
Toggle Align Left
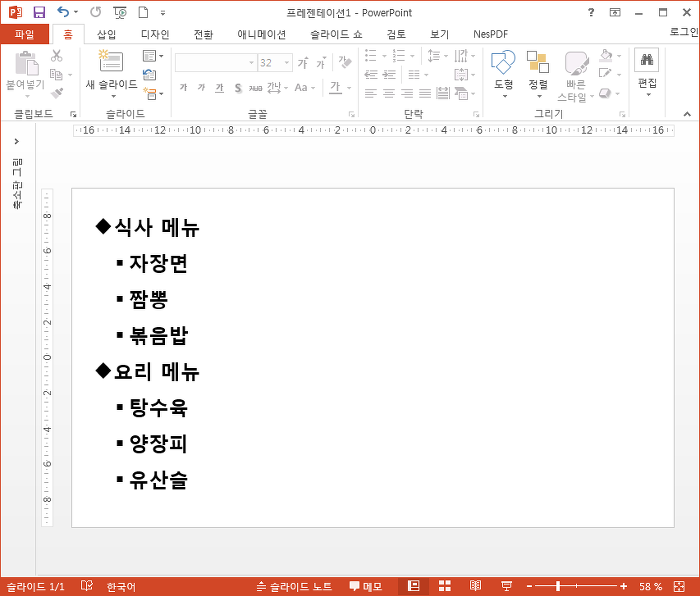click(371, 93)
